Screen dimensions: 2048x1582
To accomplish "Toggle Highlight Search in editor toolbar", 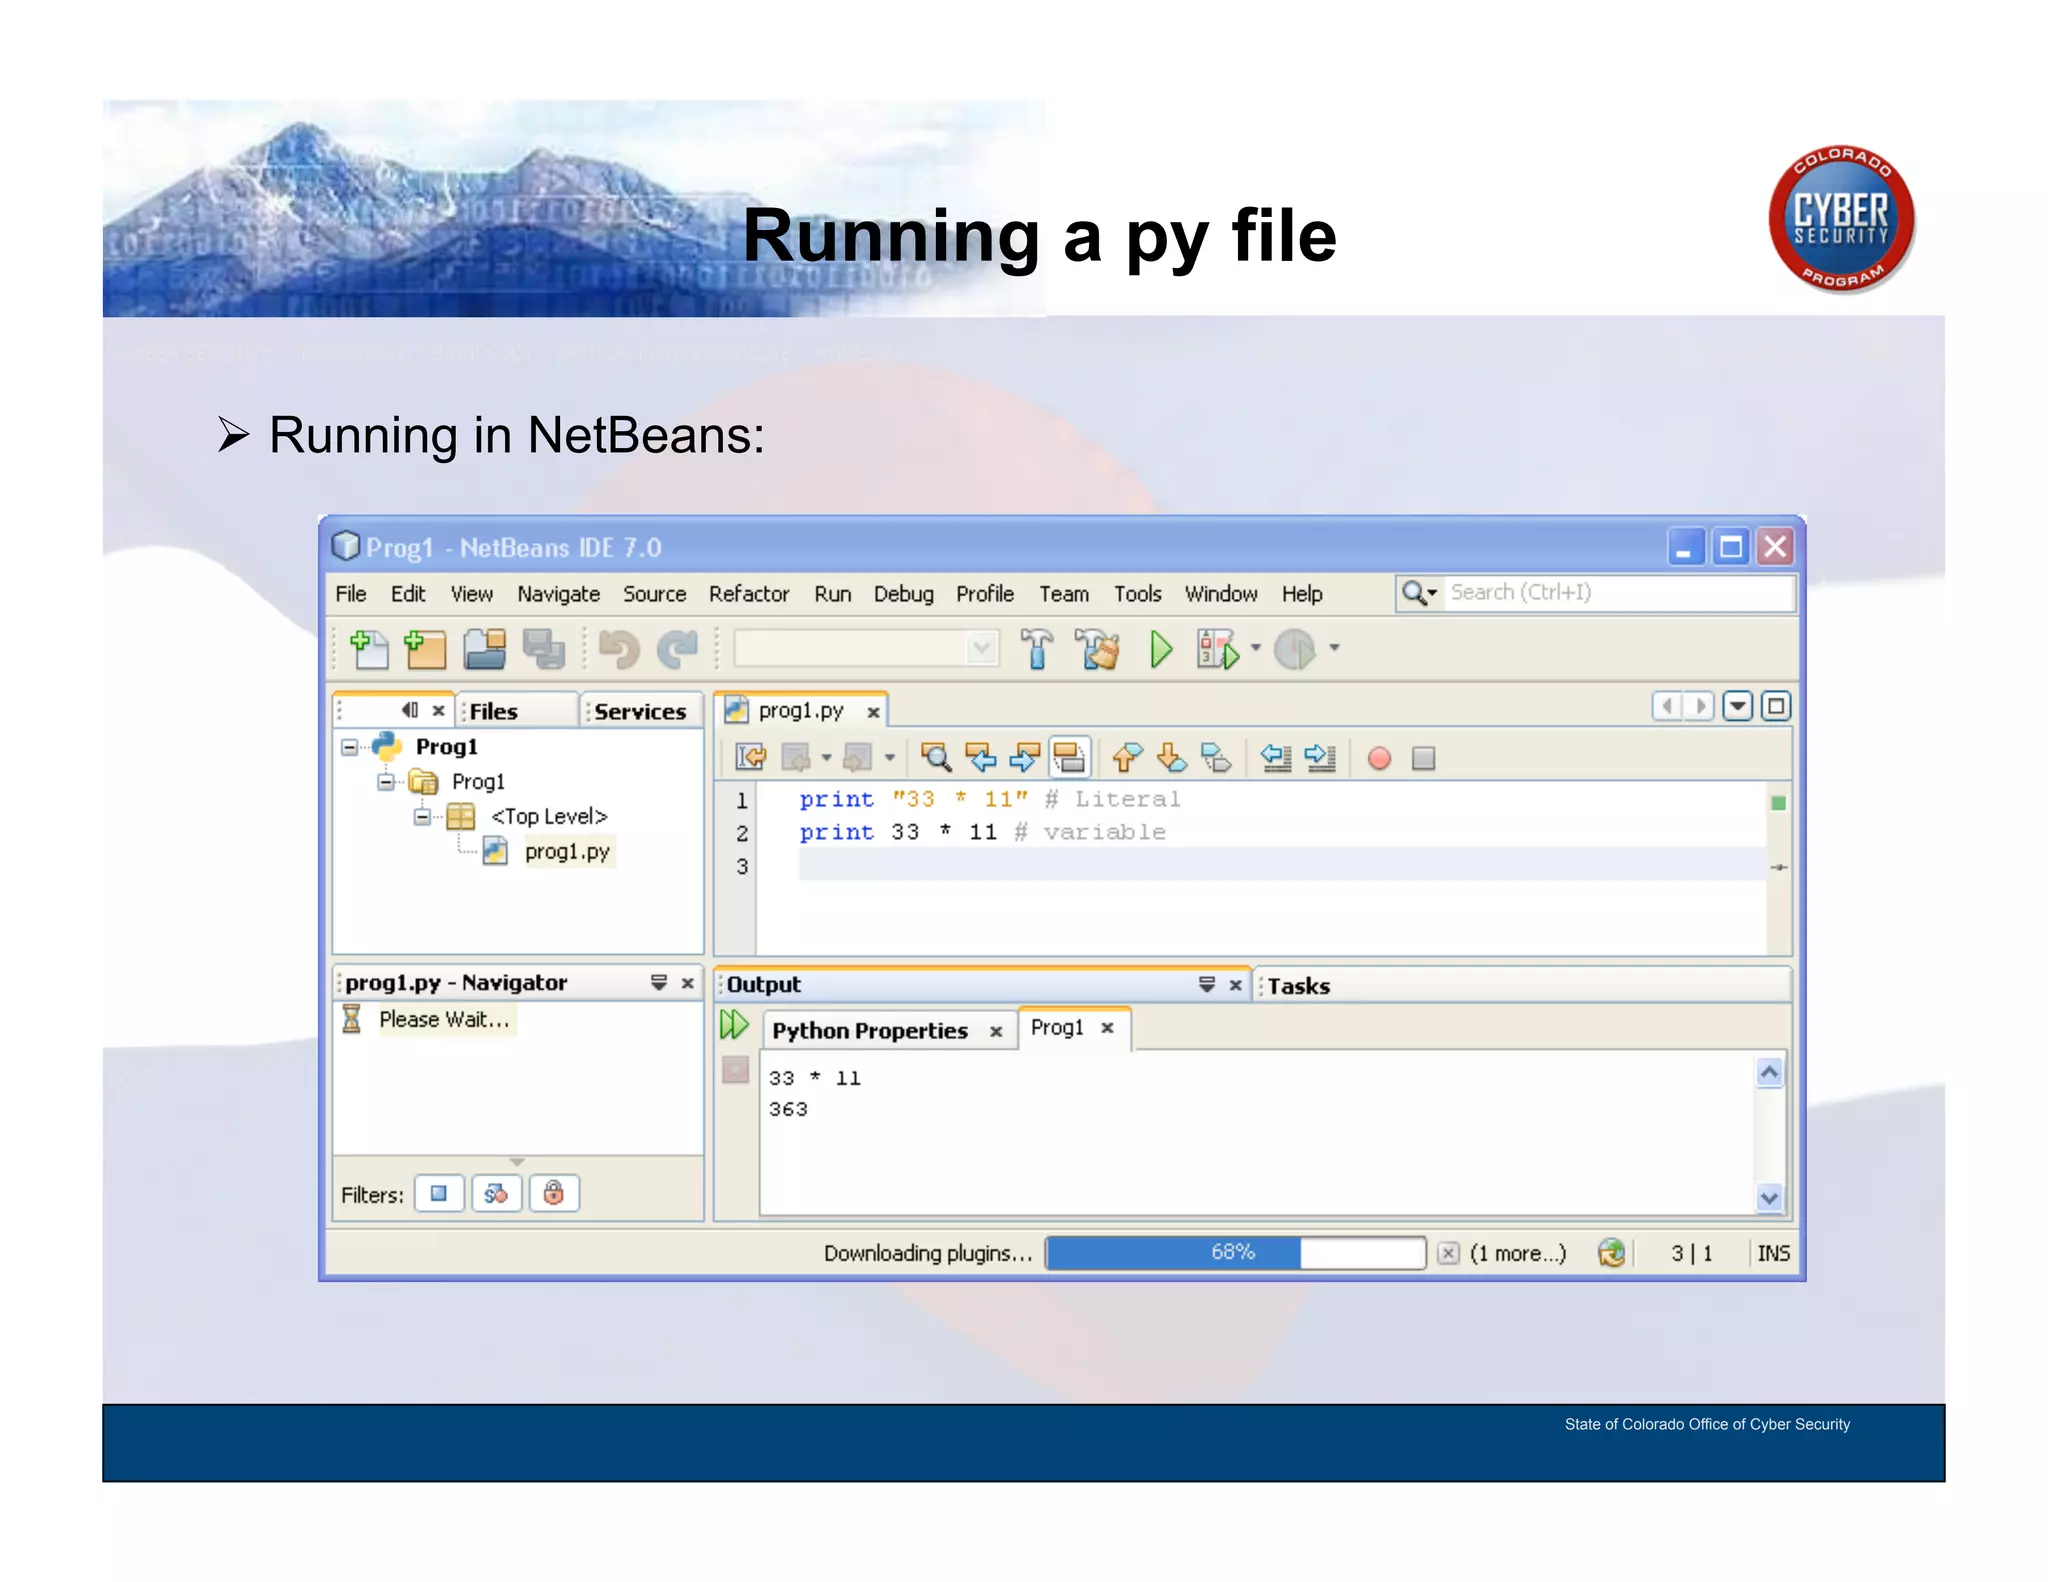I will tap(1069, 757).
